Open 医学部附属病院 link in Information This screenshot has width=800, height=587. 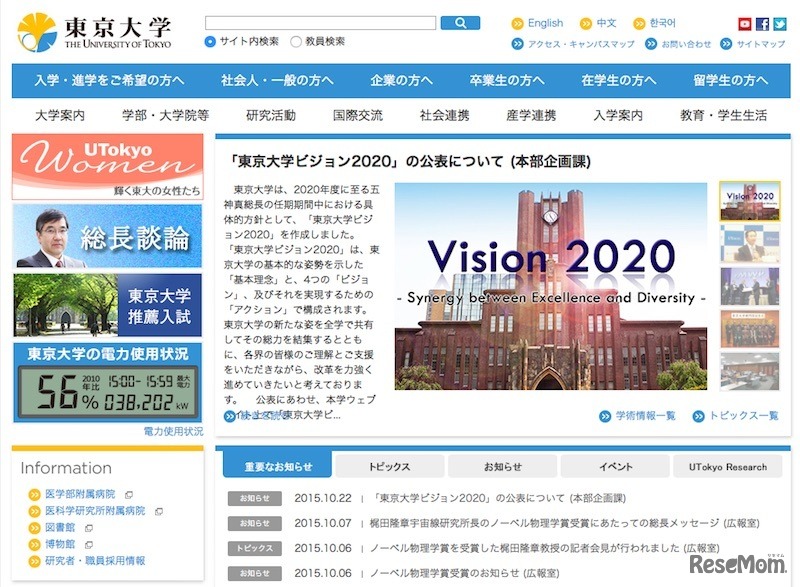click(x=80, y=494)
